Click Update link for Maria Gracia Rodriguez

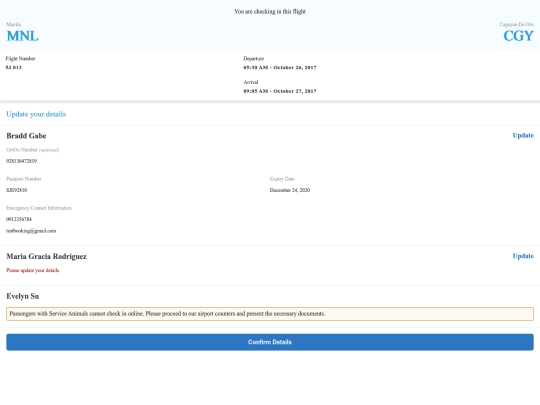click(x=523, y=256)
